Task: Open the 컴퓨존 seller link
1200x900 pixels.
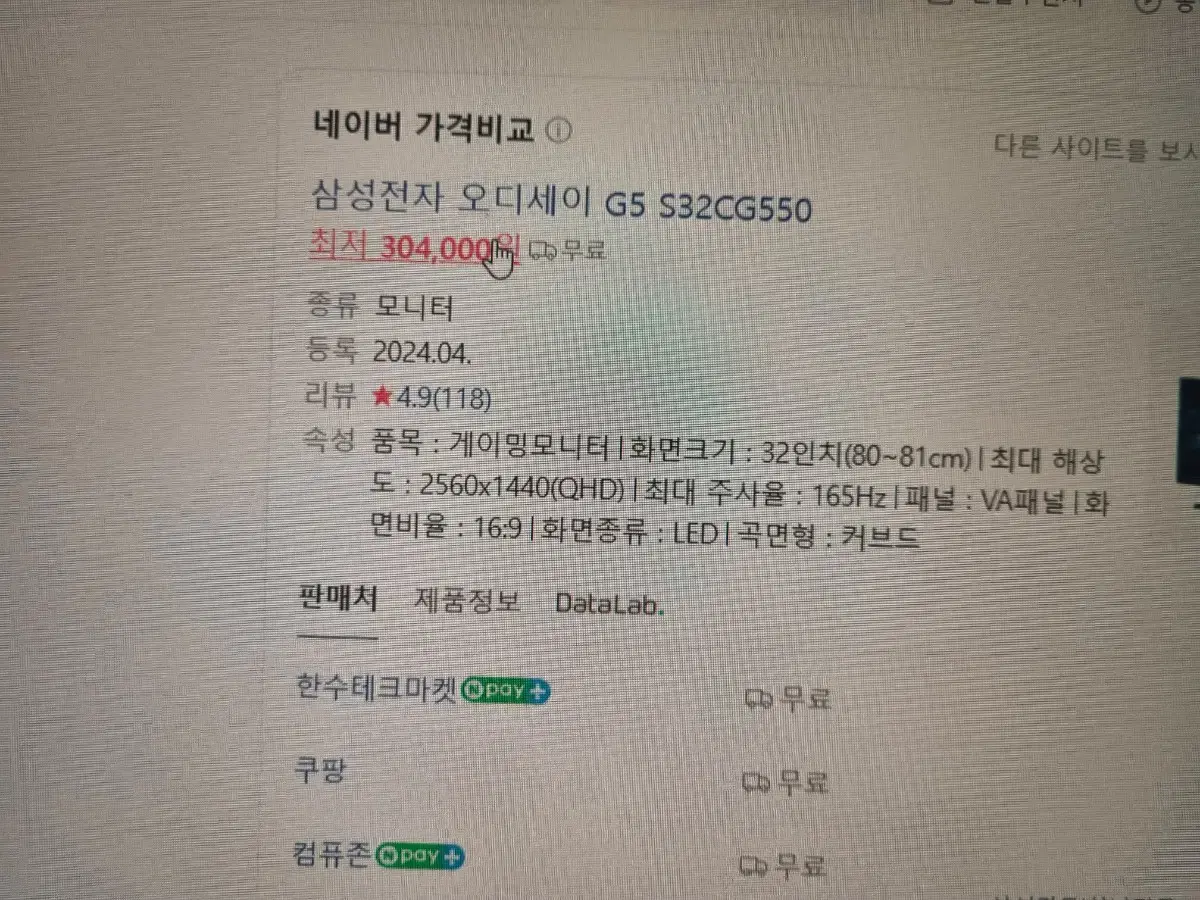Action: pos(332,856)
